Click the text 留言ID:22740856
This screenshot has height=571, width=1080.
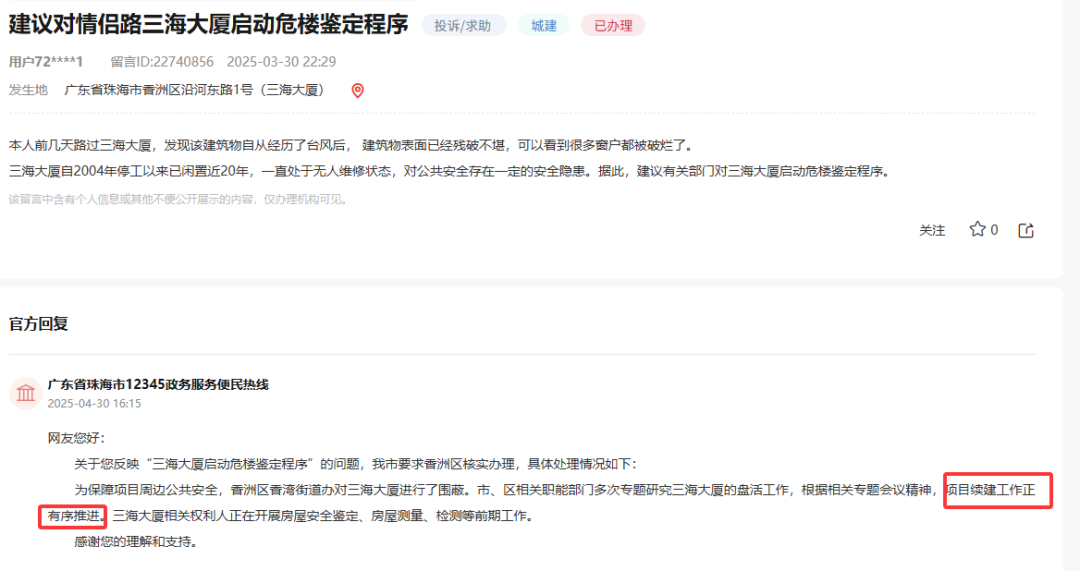click(x=162, y=62)
